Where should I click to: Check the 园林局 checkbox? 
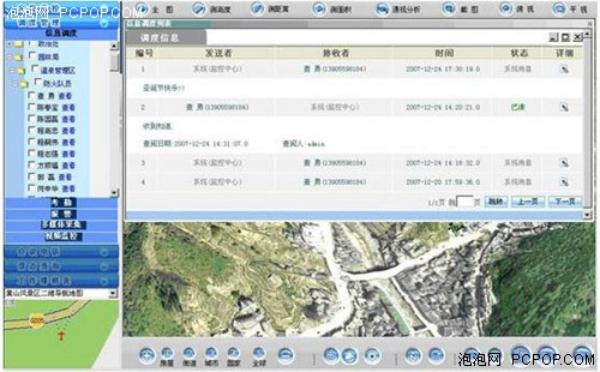[33, 56]
